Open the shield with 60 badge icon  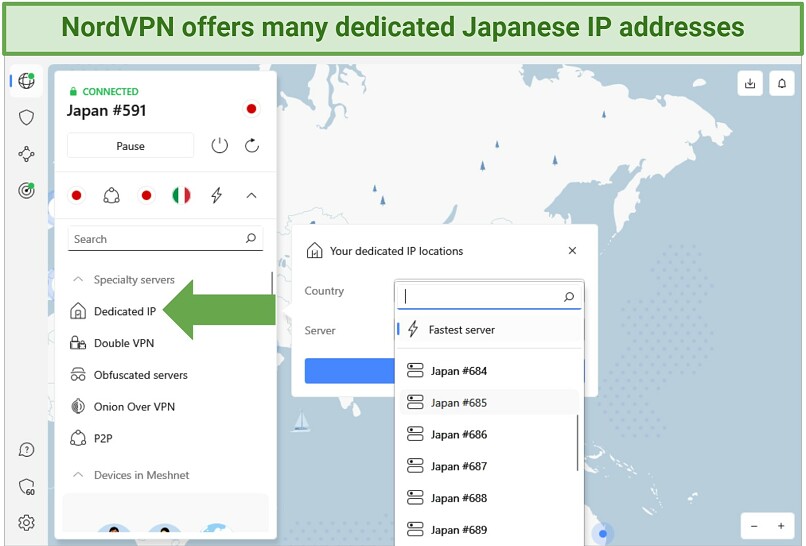(26, 486)
